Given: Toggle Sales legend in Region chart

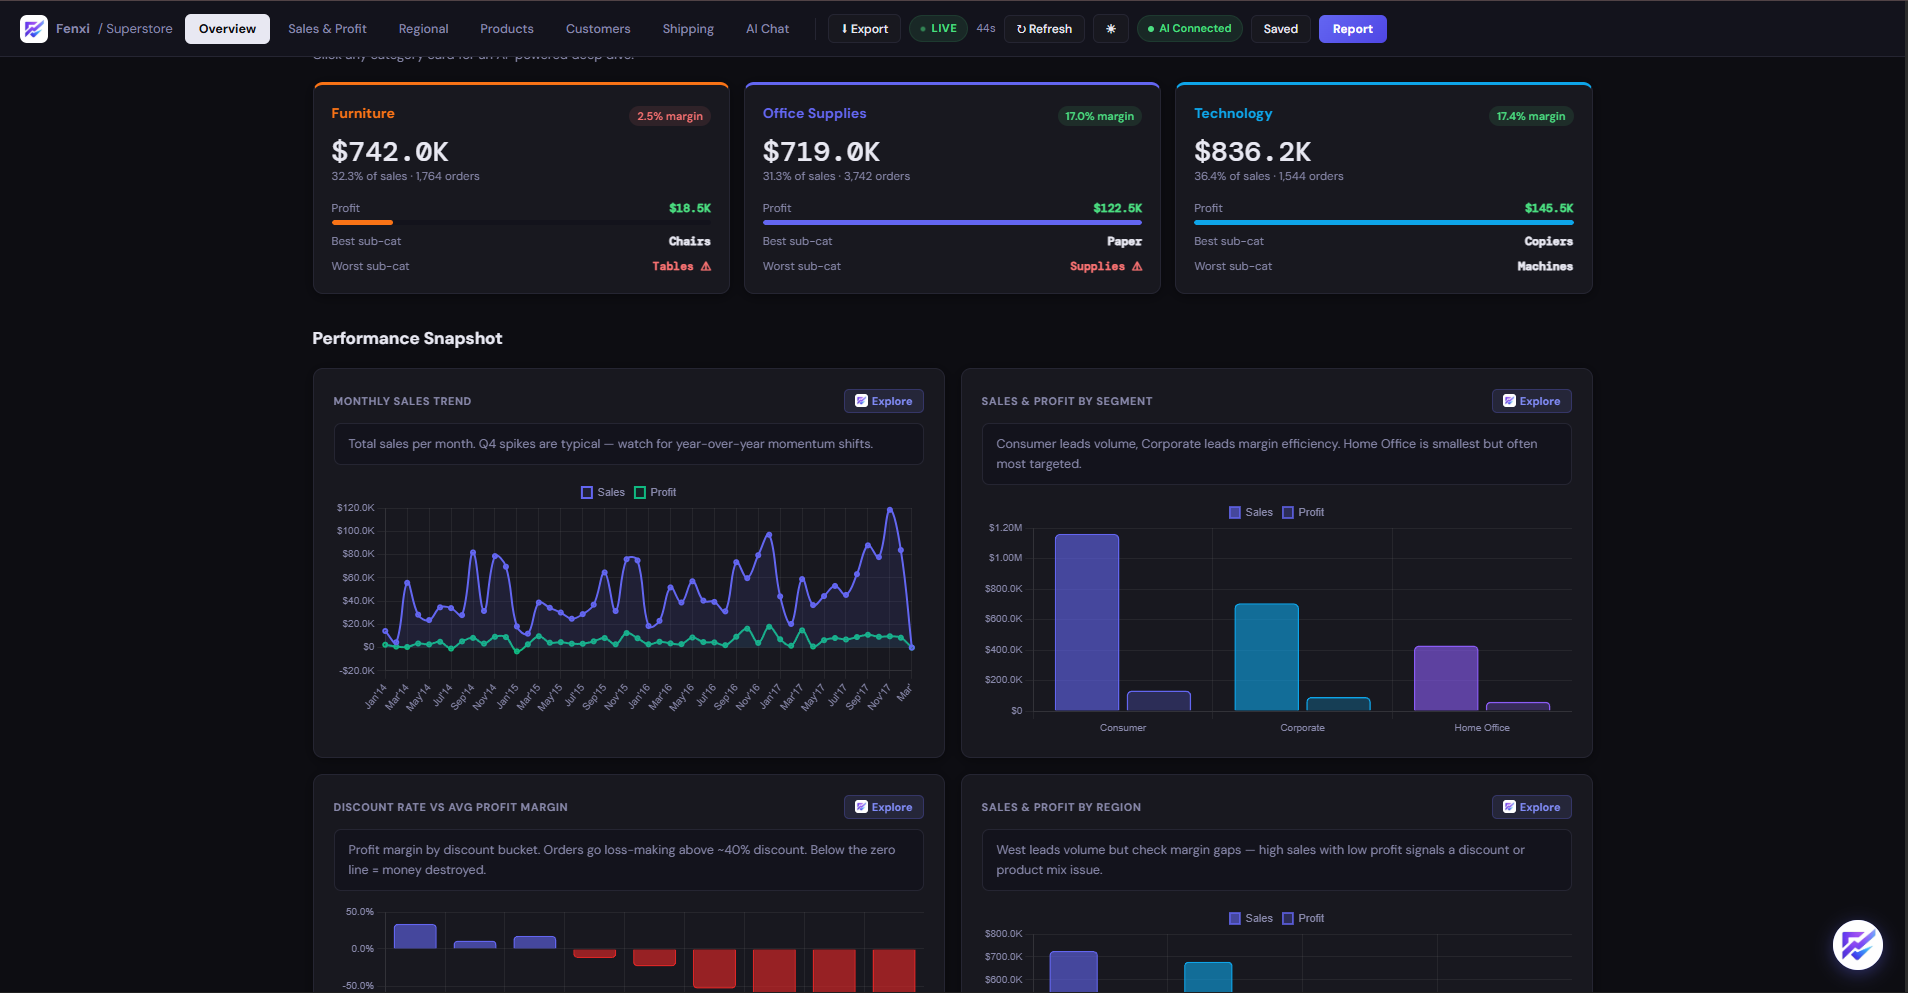Looking at the screenshot, I should point(1250,918).
